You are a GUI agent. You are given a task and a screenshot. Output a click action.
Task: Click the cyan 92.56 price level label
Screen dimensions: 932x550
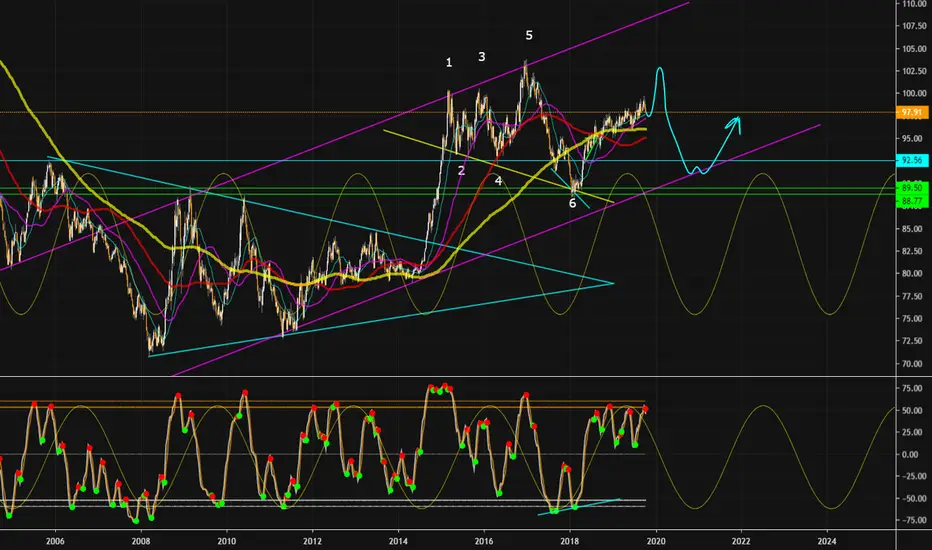(911, 161)
